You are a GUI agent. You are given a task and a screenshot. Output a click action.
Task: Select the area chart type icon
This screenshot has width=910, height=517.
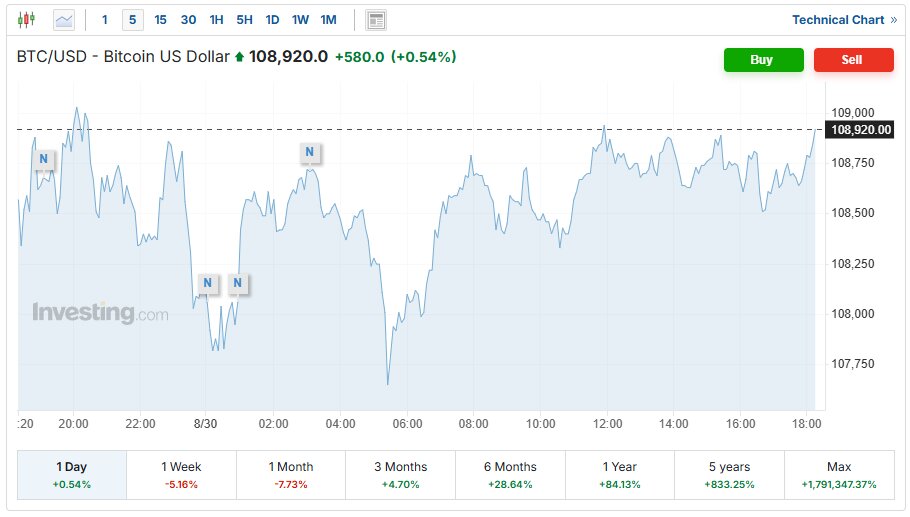pos(64,20)
